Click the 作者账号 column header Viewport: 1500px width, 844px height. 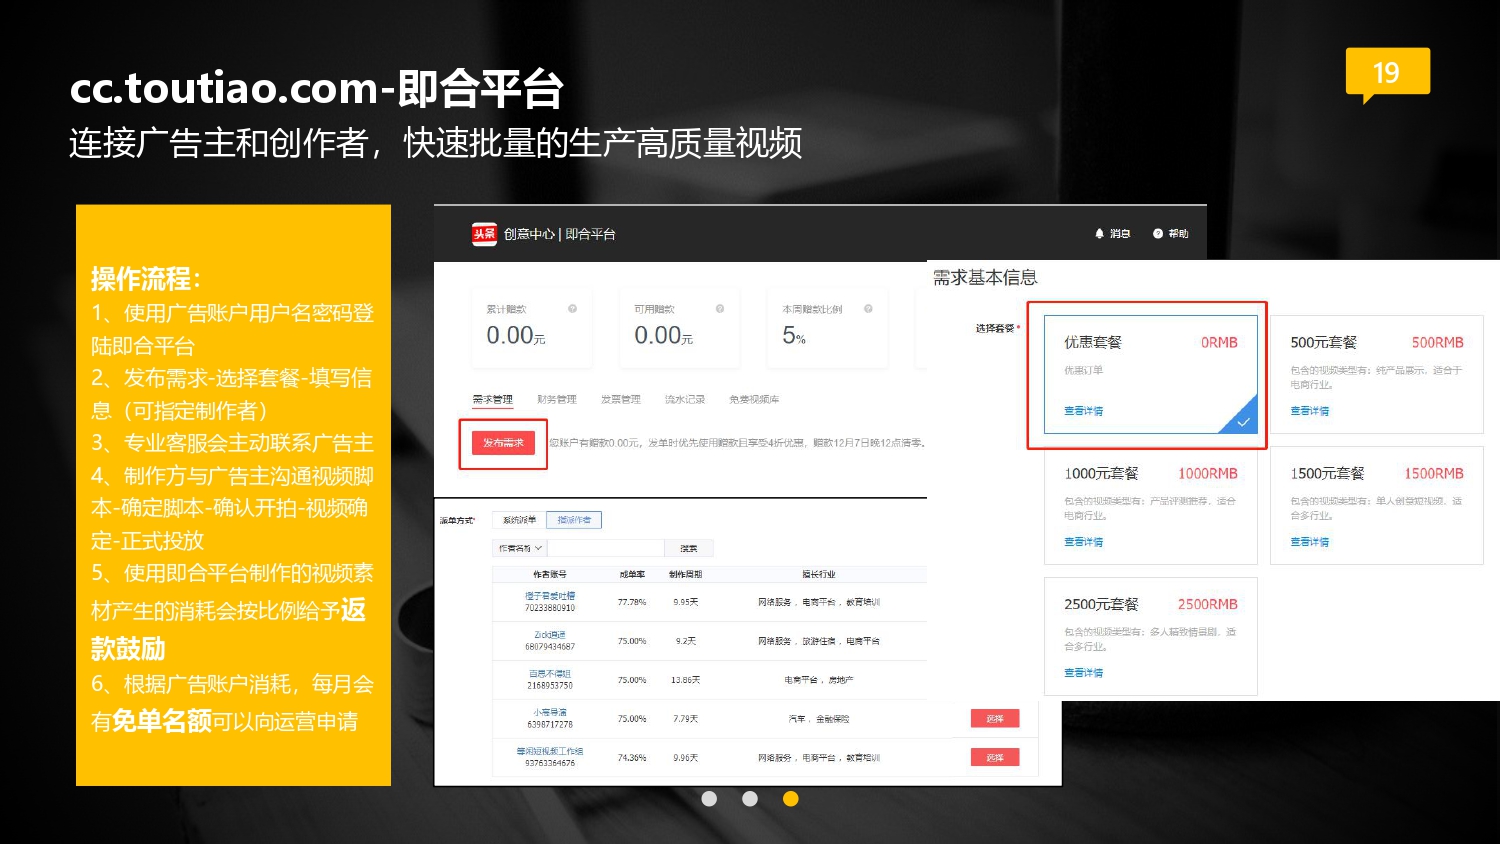tap(550, 574)
